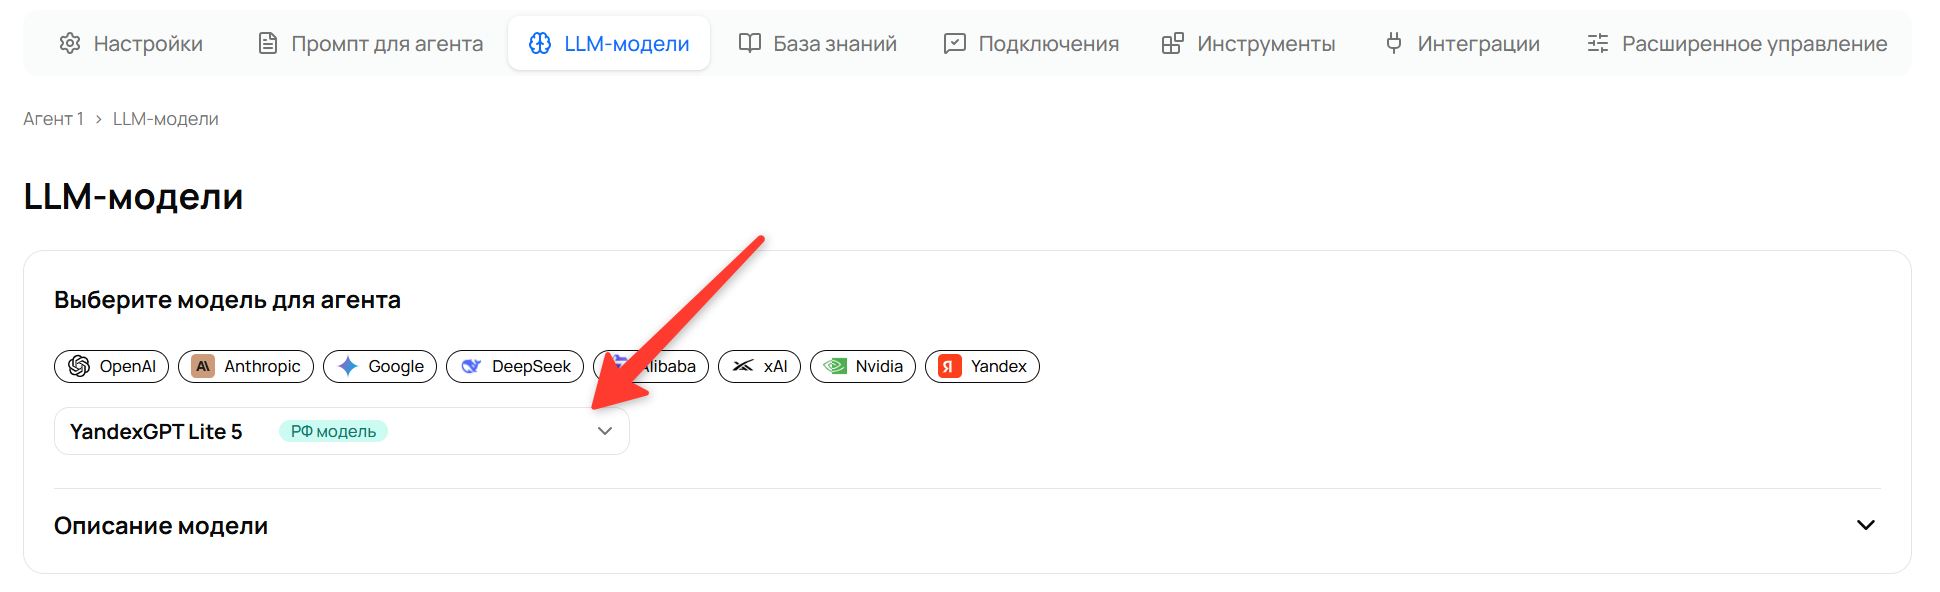The height and width of the screenshot is (592, 1940).
Task: Click the Описание модели chevron
Action: [x=1866, y=525]
